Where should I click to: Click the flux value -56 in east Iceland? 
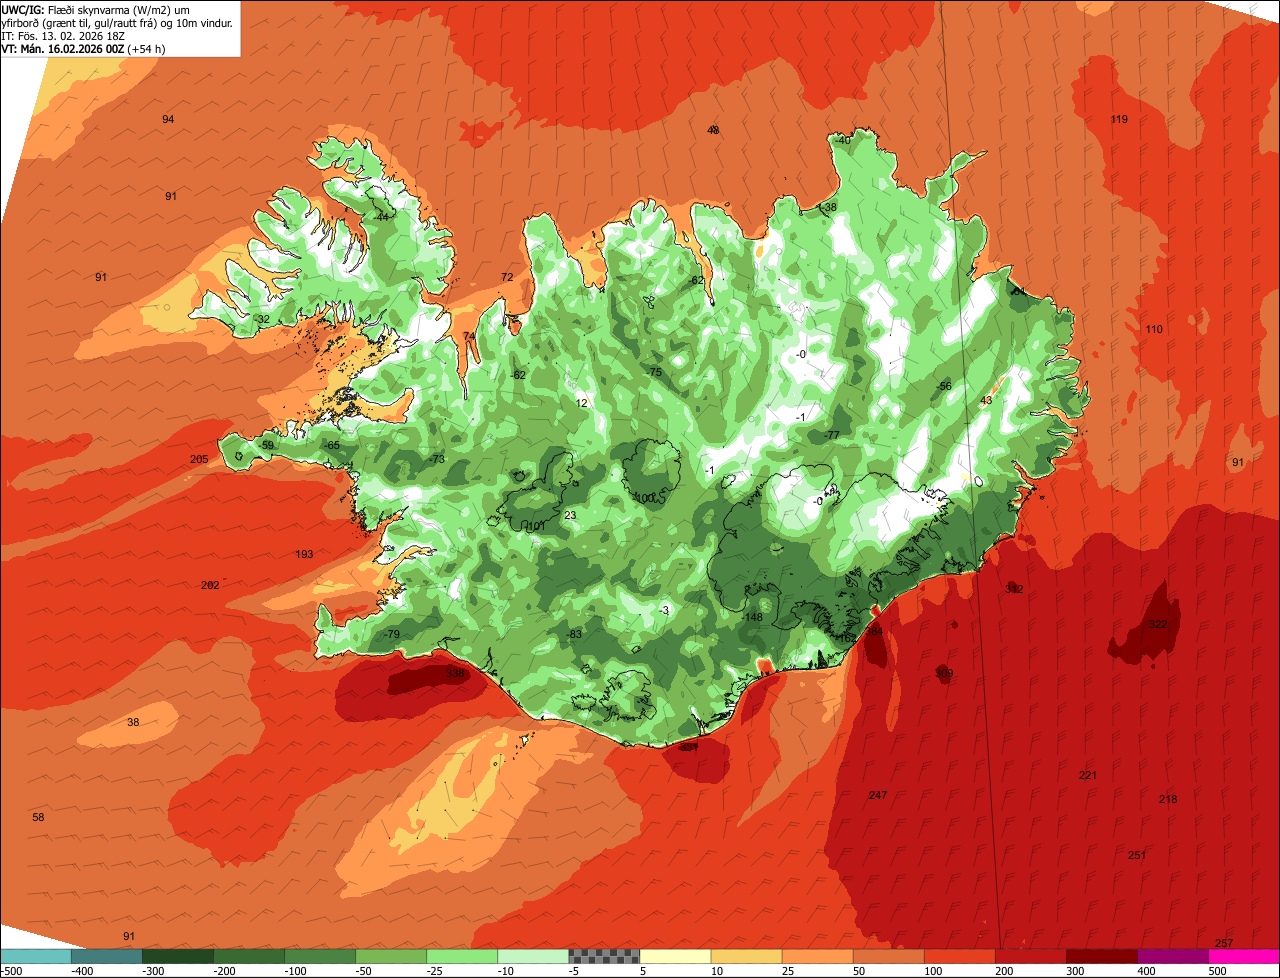[943, 386]
